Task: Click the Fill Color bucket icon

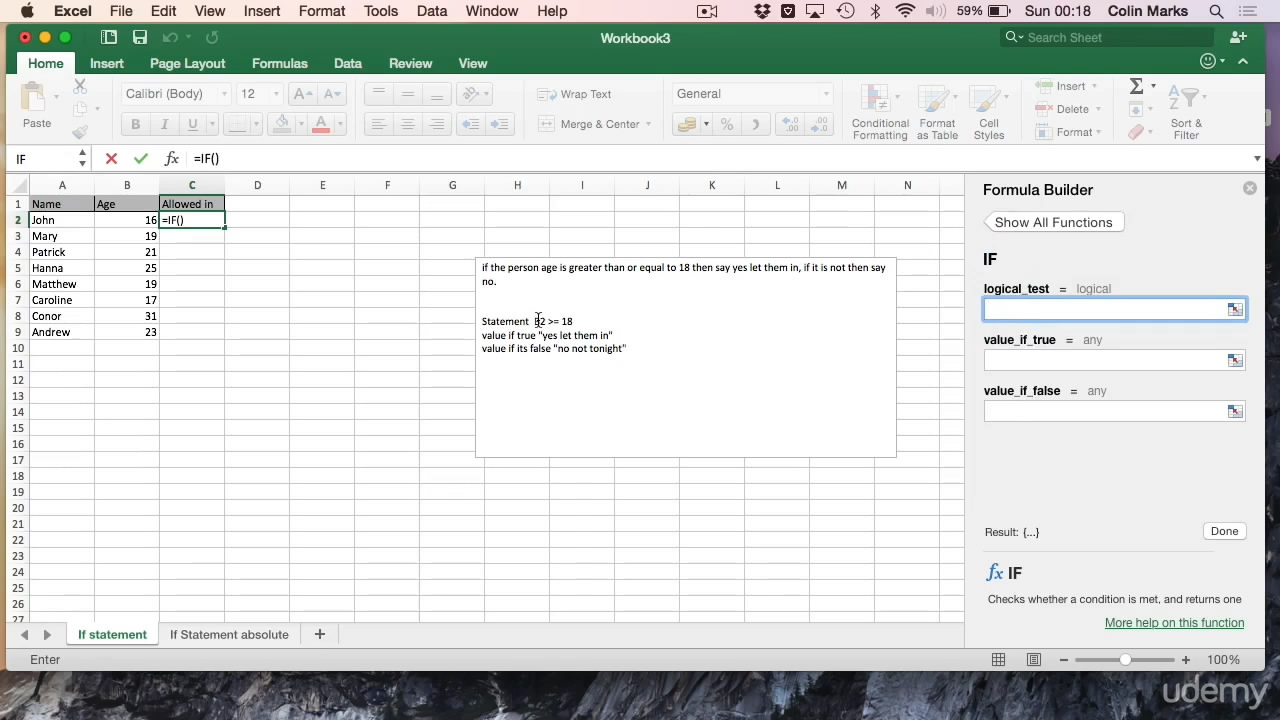Action: (282, 124)
